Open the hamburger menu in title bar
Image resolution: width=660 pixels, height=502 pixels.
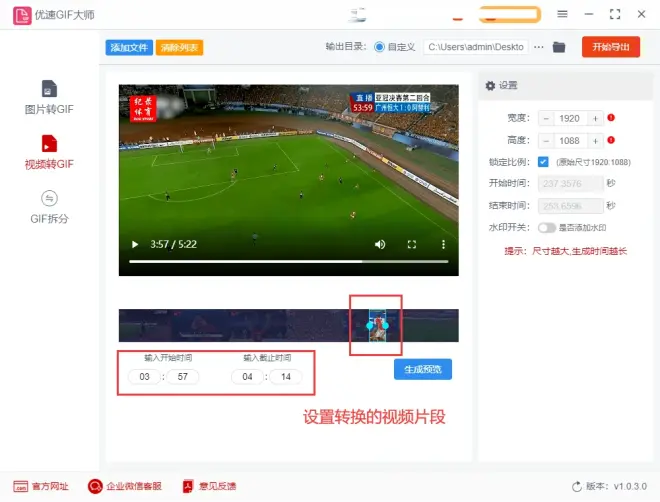coord(562,14)
